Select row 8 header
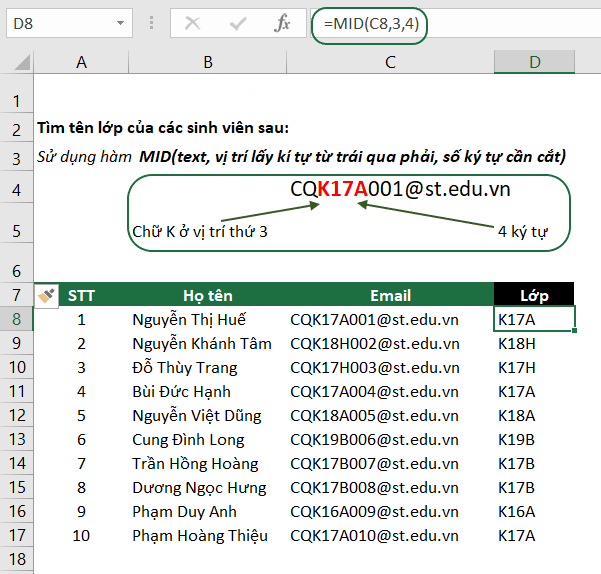 click(x=16, y=319)
